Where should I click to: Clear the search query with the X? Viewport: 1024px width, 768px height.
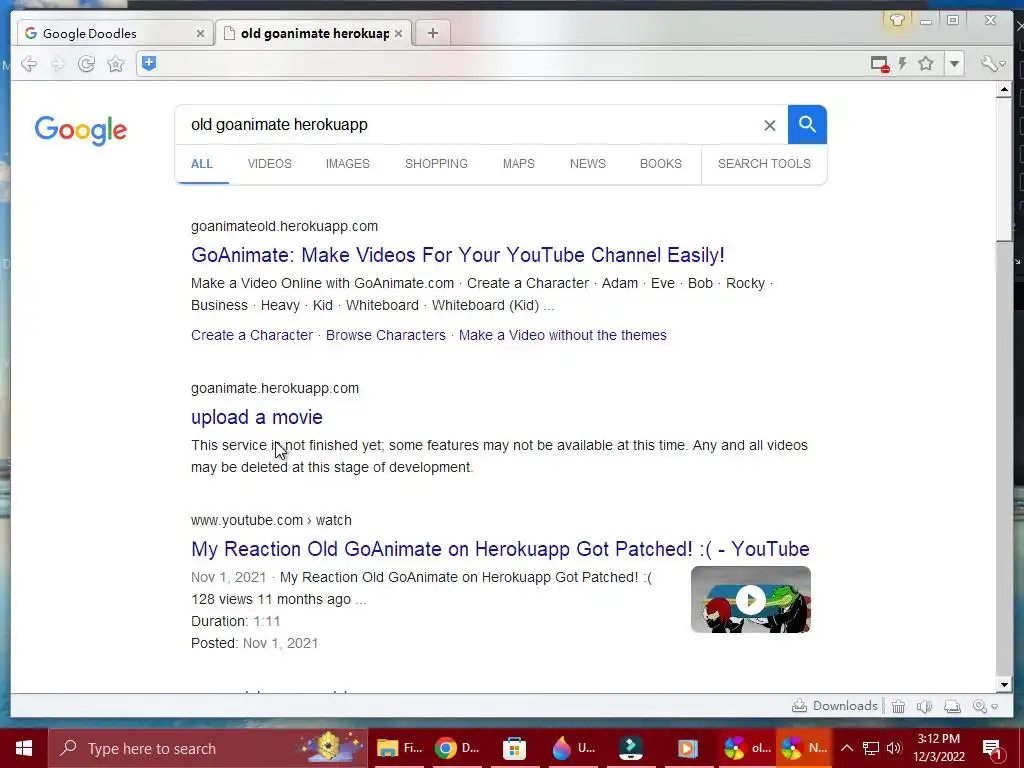click(770, 125)
